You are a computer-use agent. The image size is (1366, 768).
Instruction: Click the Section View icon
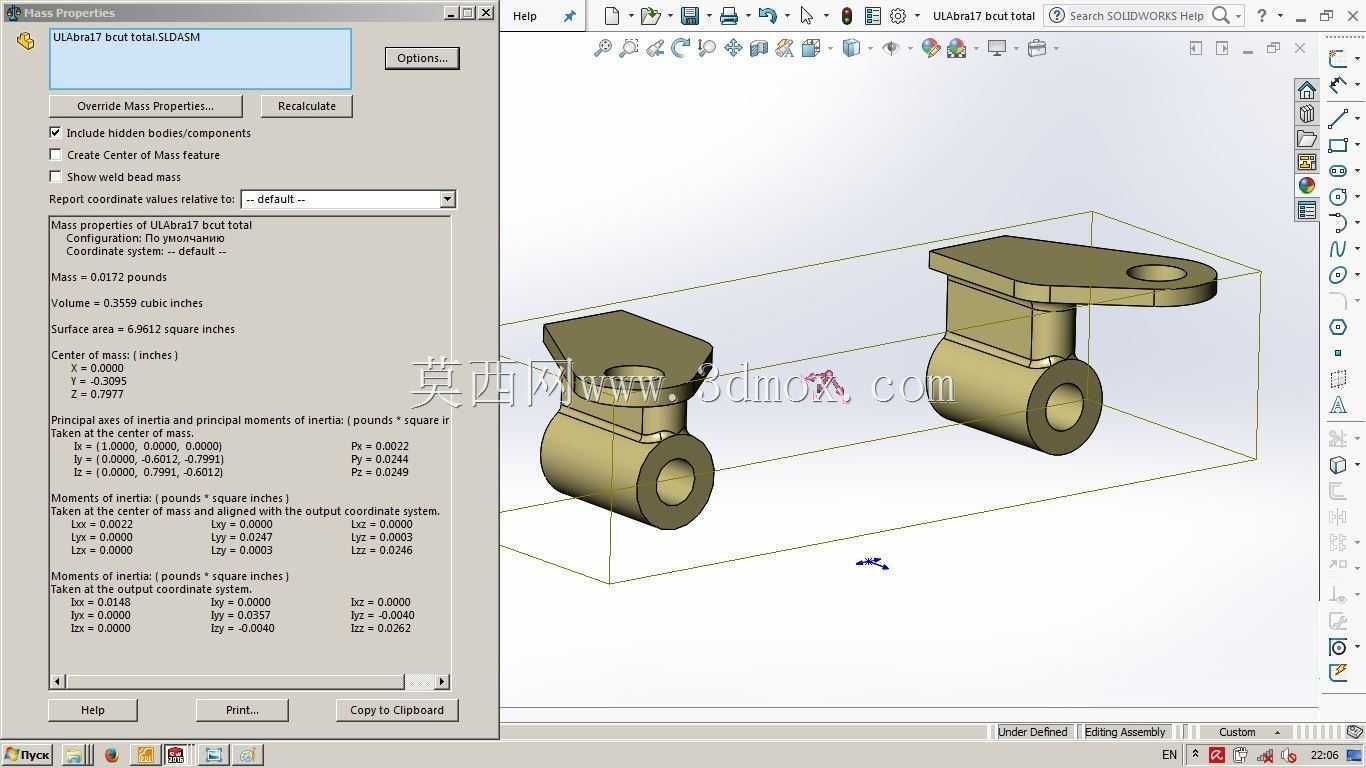pyautogui.click(x=759, y=48)
